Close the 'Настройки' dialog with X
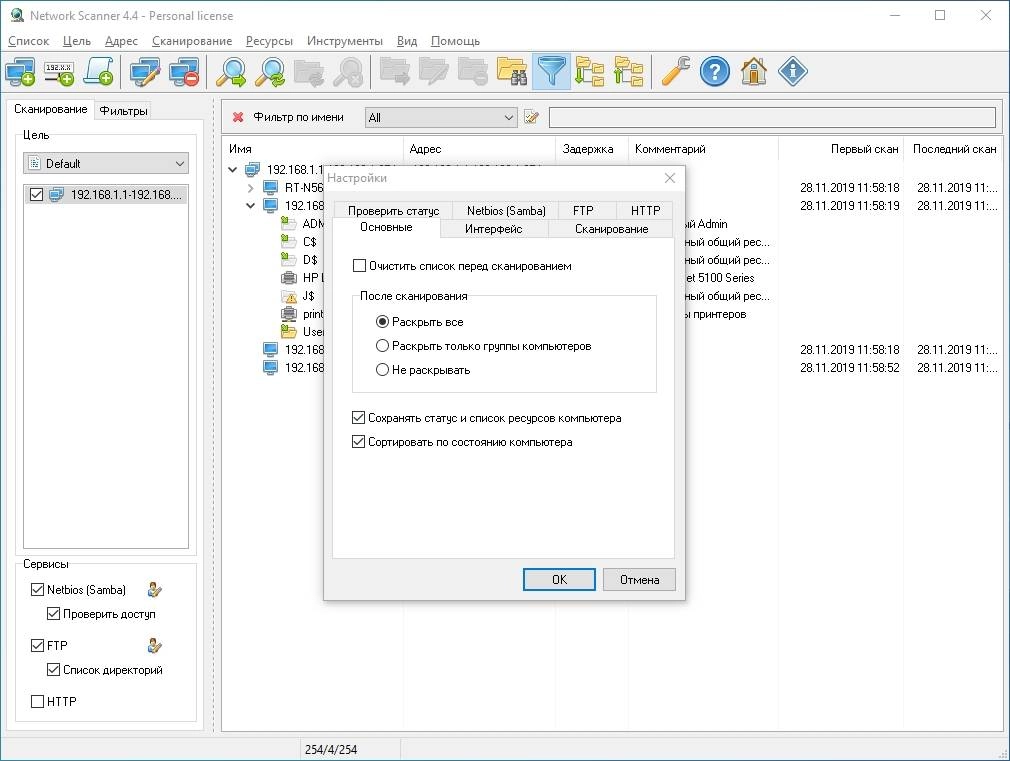This screenshot has width=1010, height=761. click(670, 178)
